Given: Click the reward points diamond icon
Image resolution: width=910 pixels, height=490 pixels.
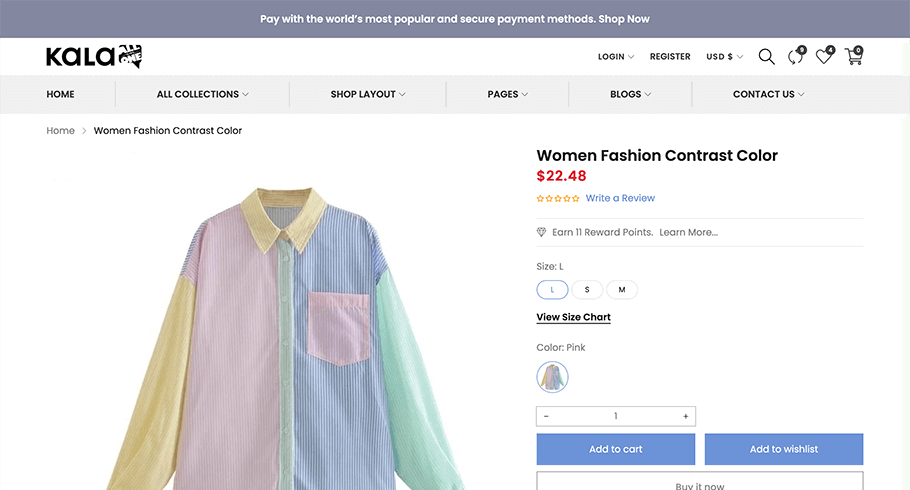Looking at the screenshot, I should pos(541,232).
